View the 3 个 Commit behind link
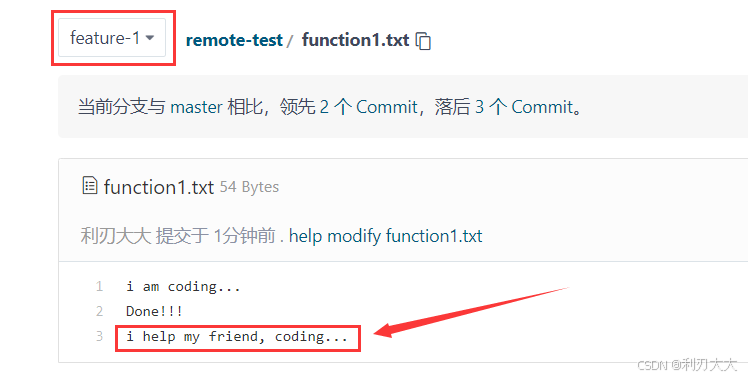Image resolution: width=748 pixels, height=378 pixels. (x=524, y=107)
